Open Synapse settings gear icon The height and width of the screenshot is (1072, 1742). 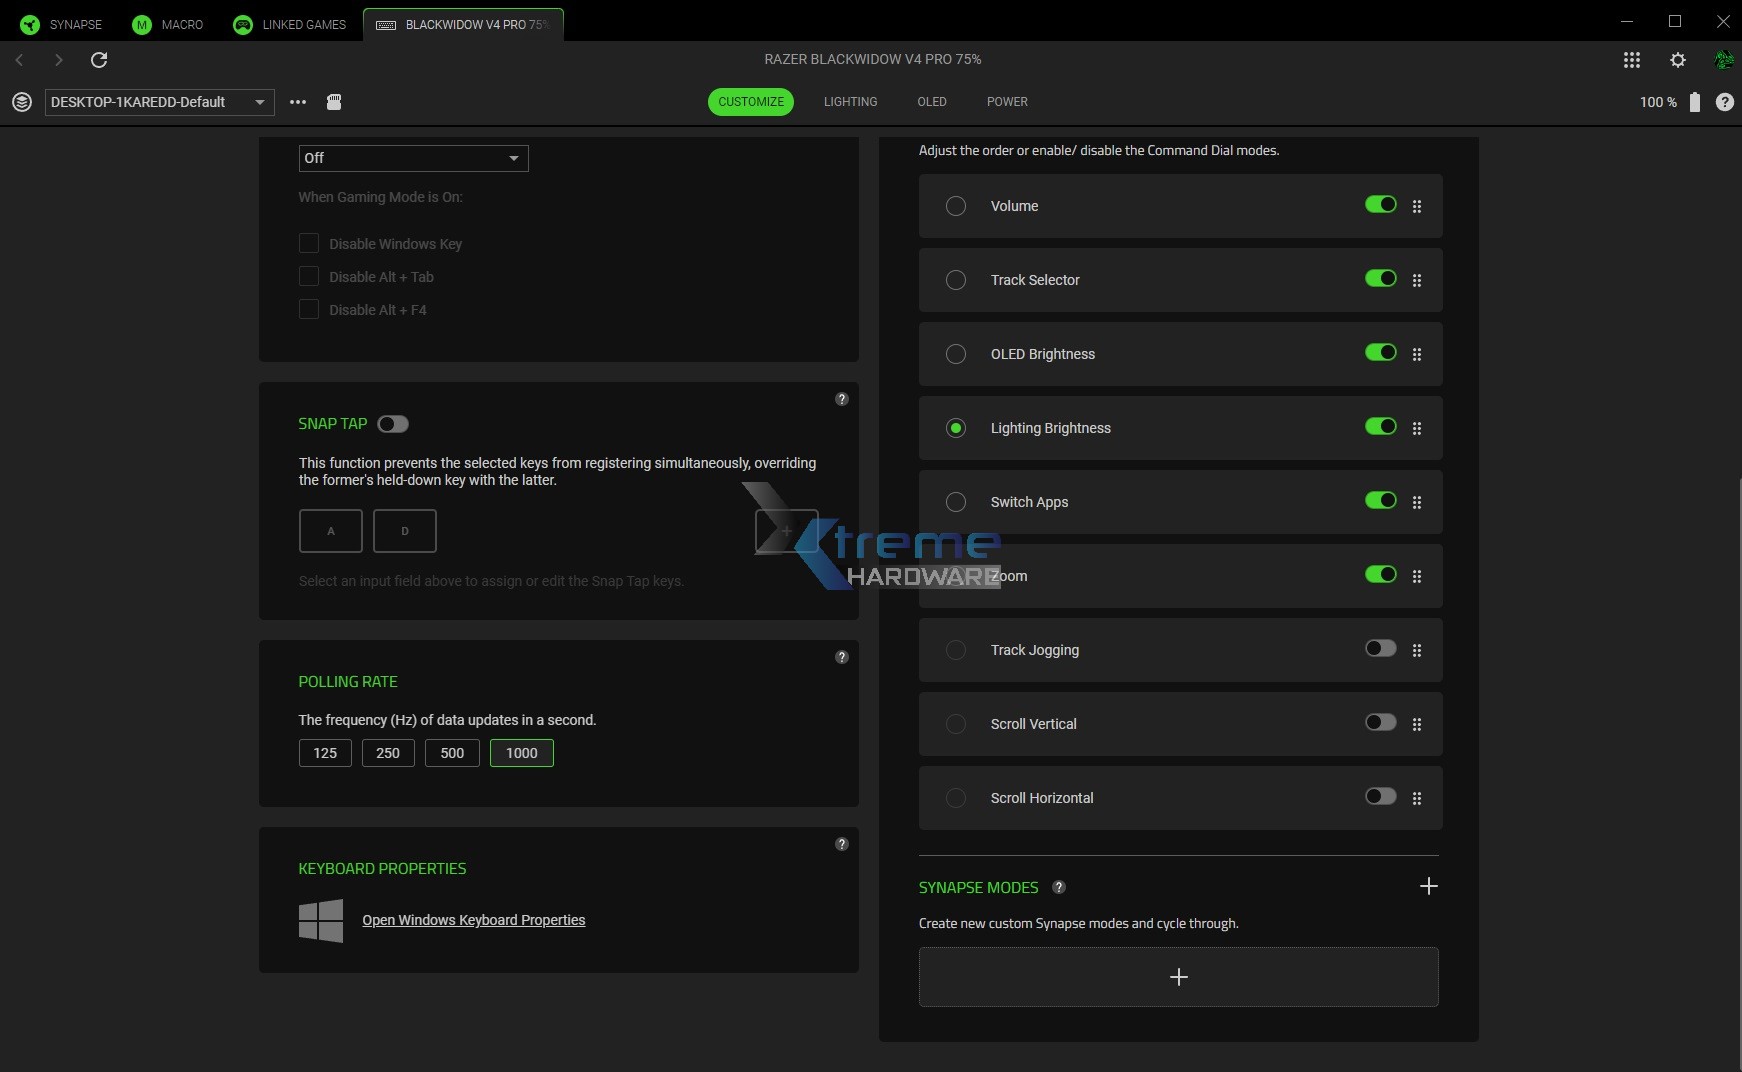1677,60
